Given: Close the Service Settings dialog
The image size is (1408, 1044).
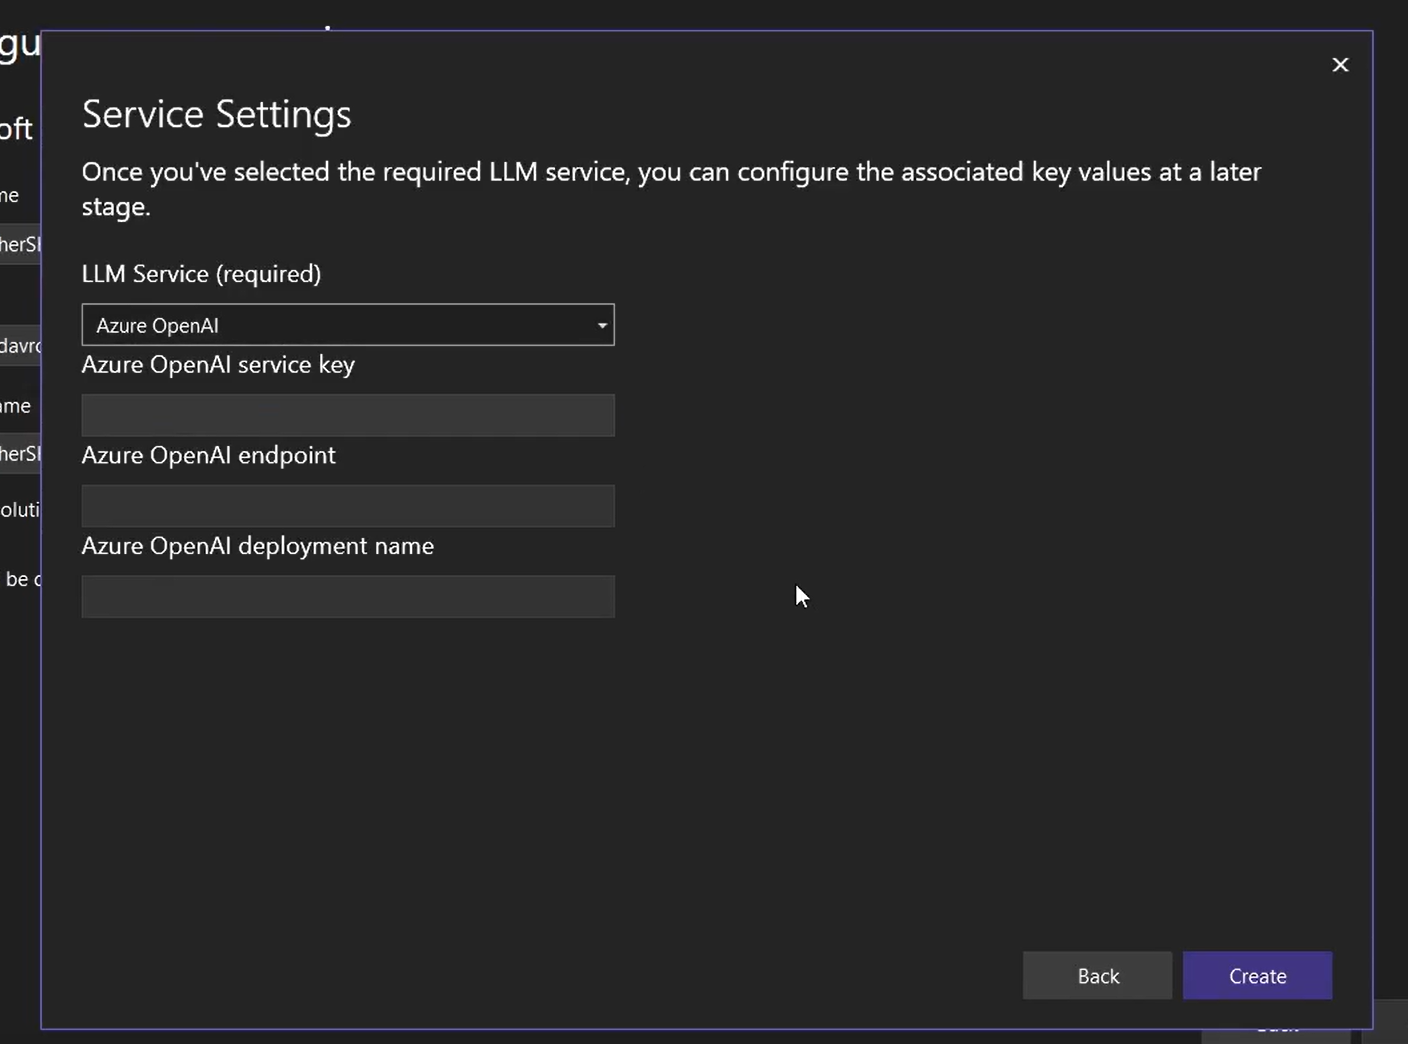Looking at the screenshot, I should pyautogui.click(x=1340, y=65).
